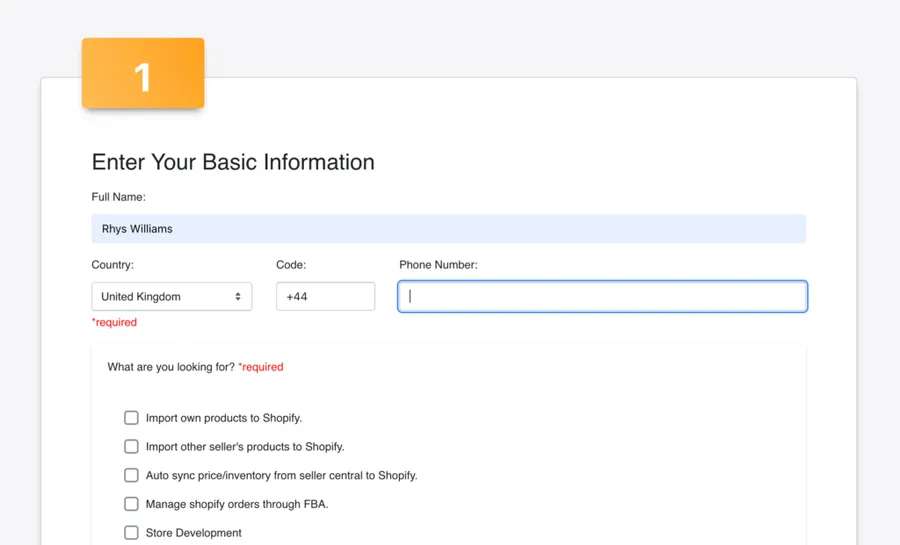Click the 'What are you looking for?' question text

tap(171, 367)
